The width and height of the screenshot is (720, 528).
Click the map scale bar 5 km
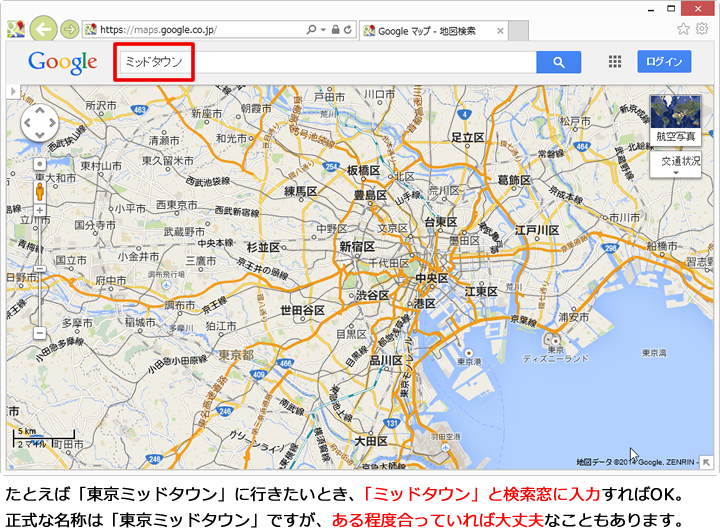(44, 438)
